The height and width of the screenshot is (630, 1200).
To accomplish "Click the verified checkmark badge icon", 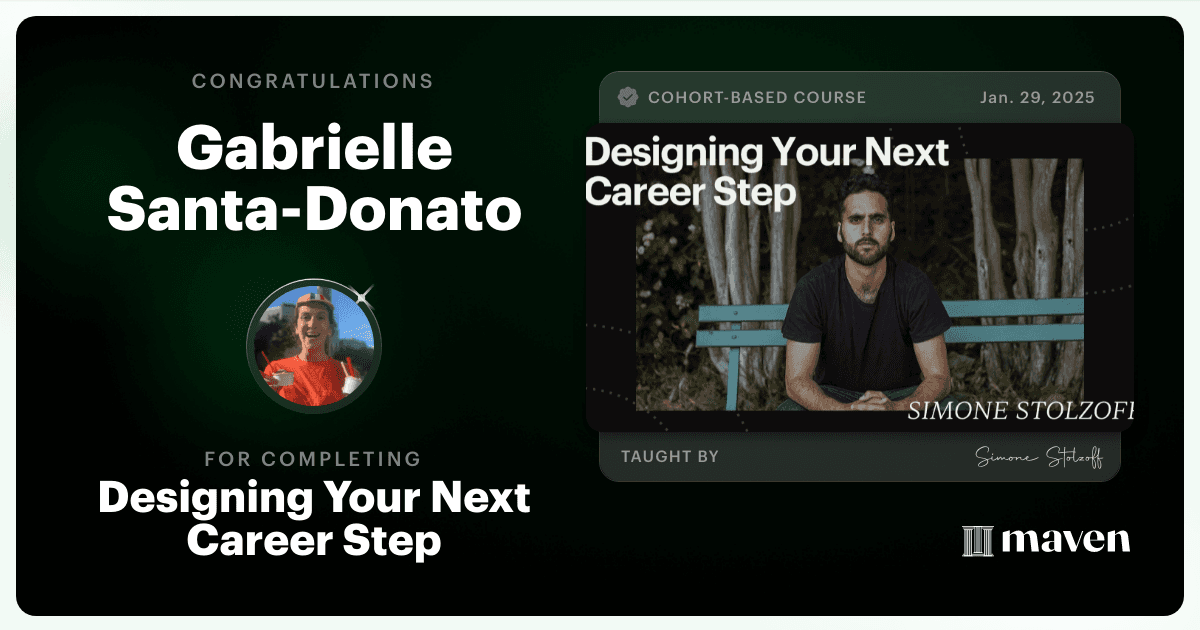I will (x=629, y=97).
